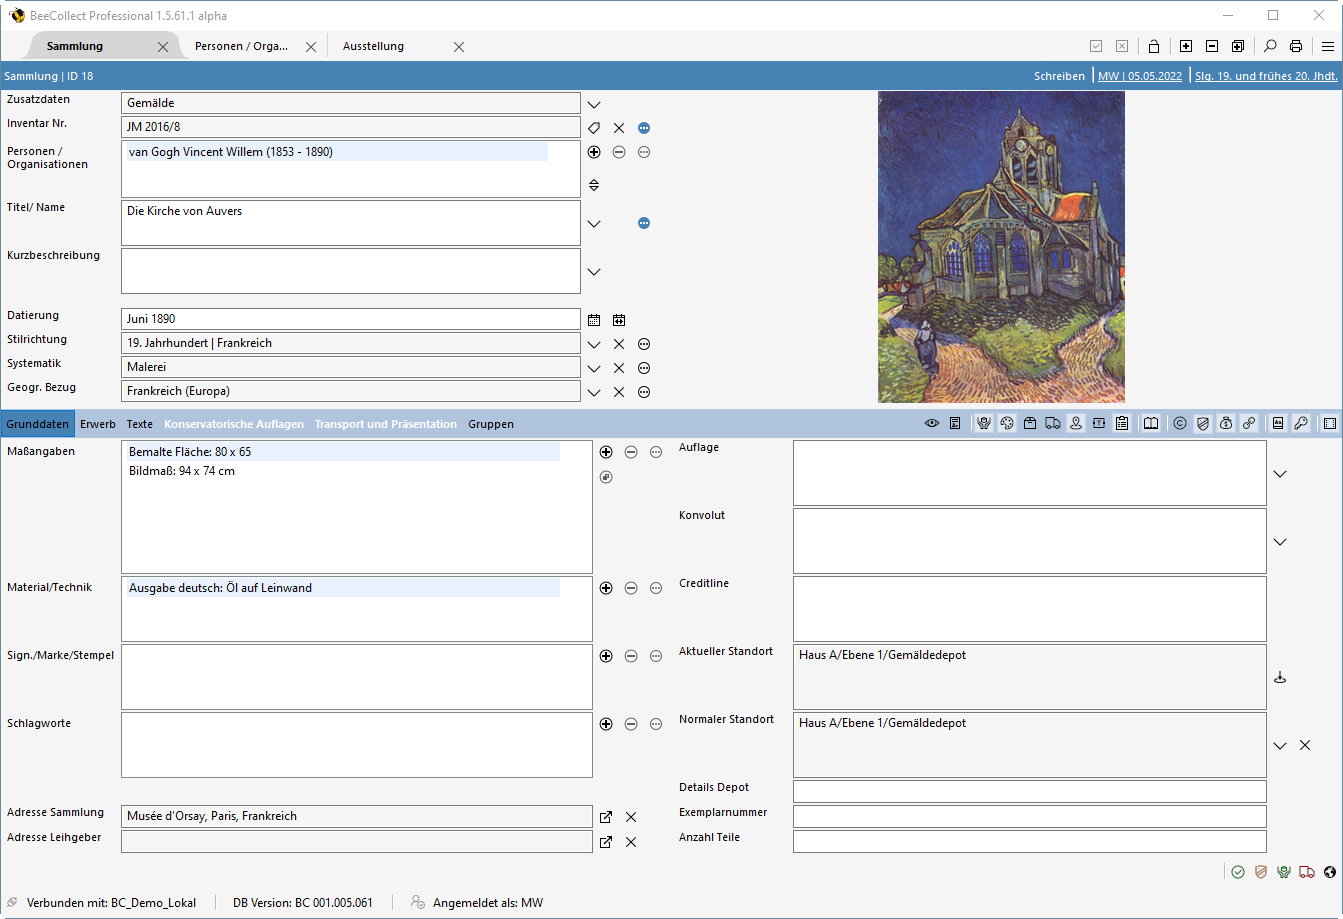This screenshot has width=1343, height=919.
Task: Click the money bag icon
Action: coord(1226,424)
